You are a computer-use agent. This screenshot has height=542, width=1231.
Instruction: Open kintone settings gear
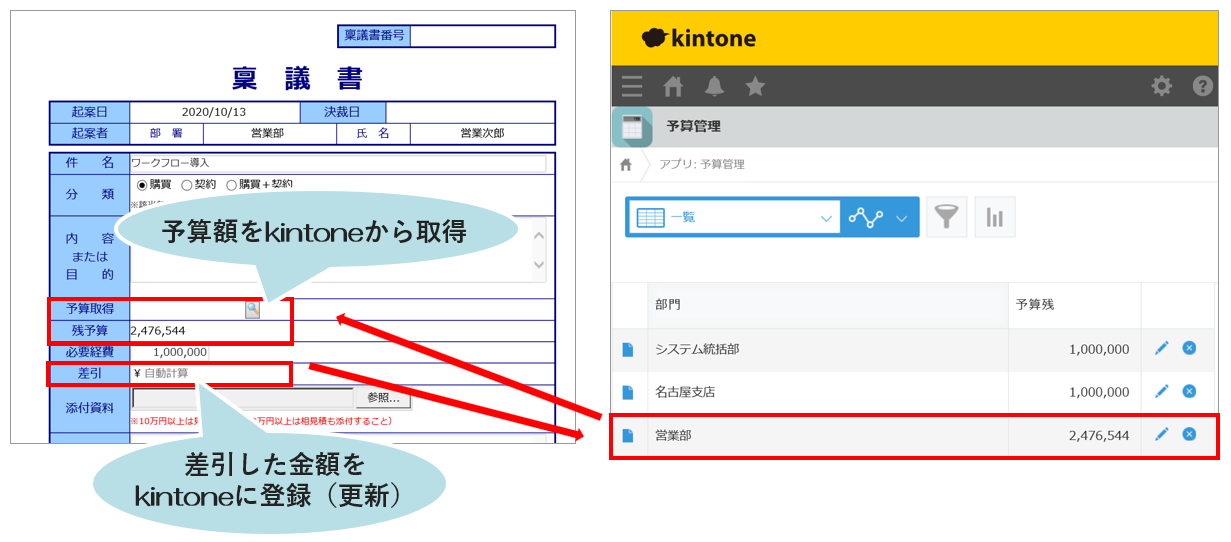click(x=1161, y=86)
